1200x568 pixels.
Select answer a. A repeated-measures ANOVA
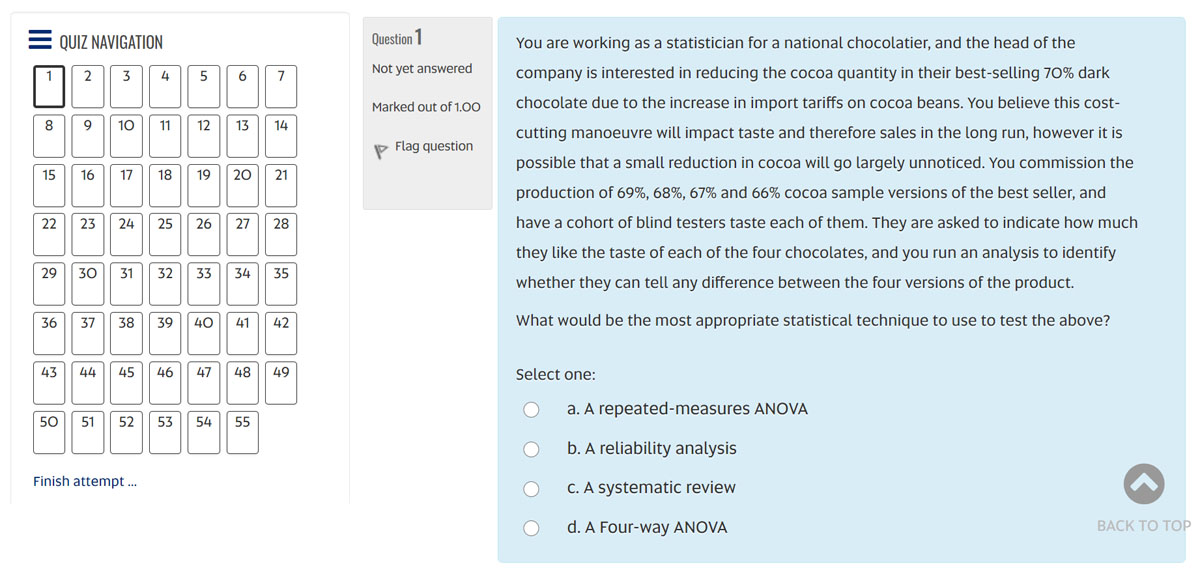click(532, 409)
